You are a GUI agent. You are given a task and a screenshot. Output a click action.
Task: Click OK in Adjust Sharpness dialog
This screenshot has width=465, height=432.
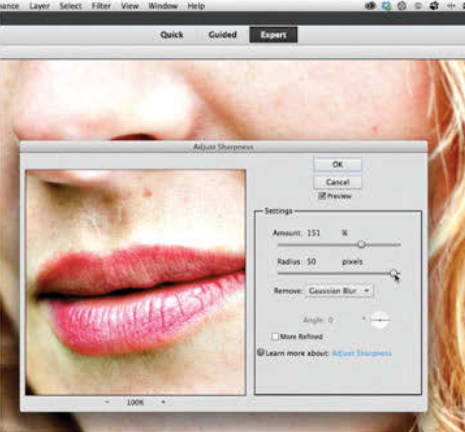[337, 164]
